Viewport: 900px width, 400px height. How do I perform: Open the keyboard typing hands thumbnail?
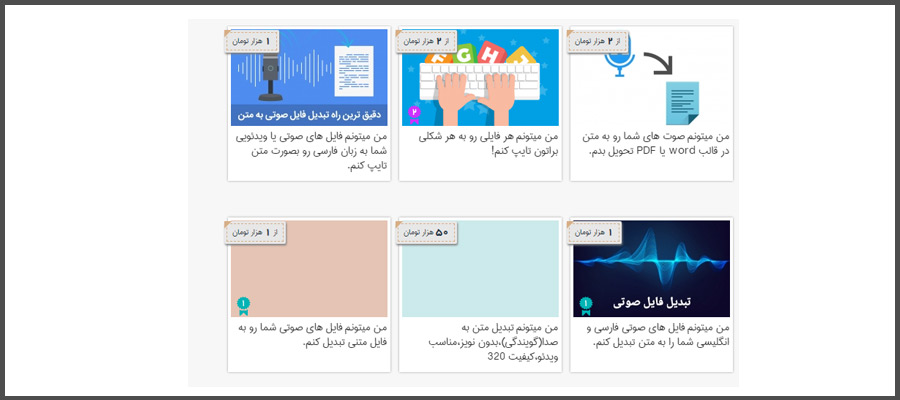click(x=480, y=77)
